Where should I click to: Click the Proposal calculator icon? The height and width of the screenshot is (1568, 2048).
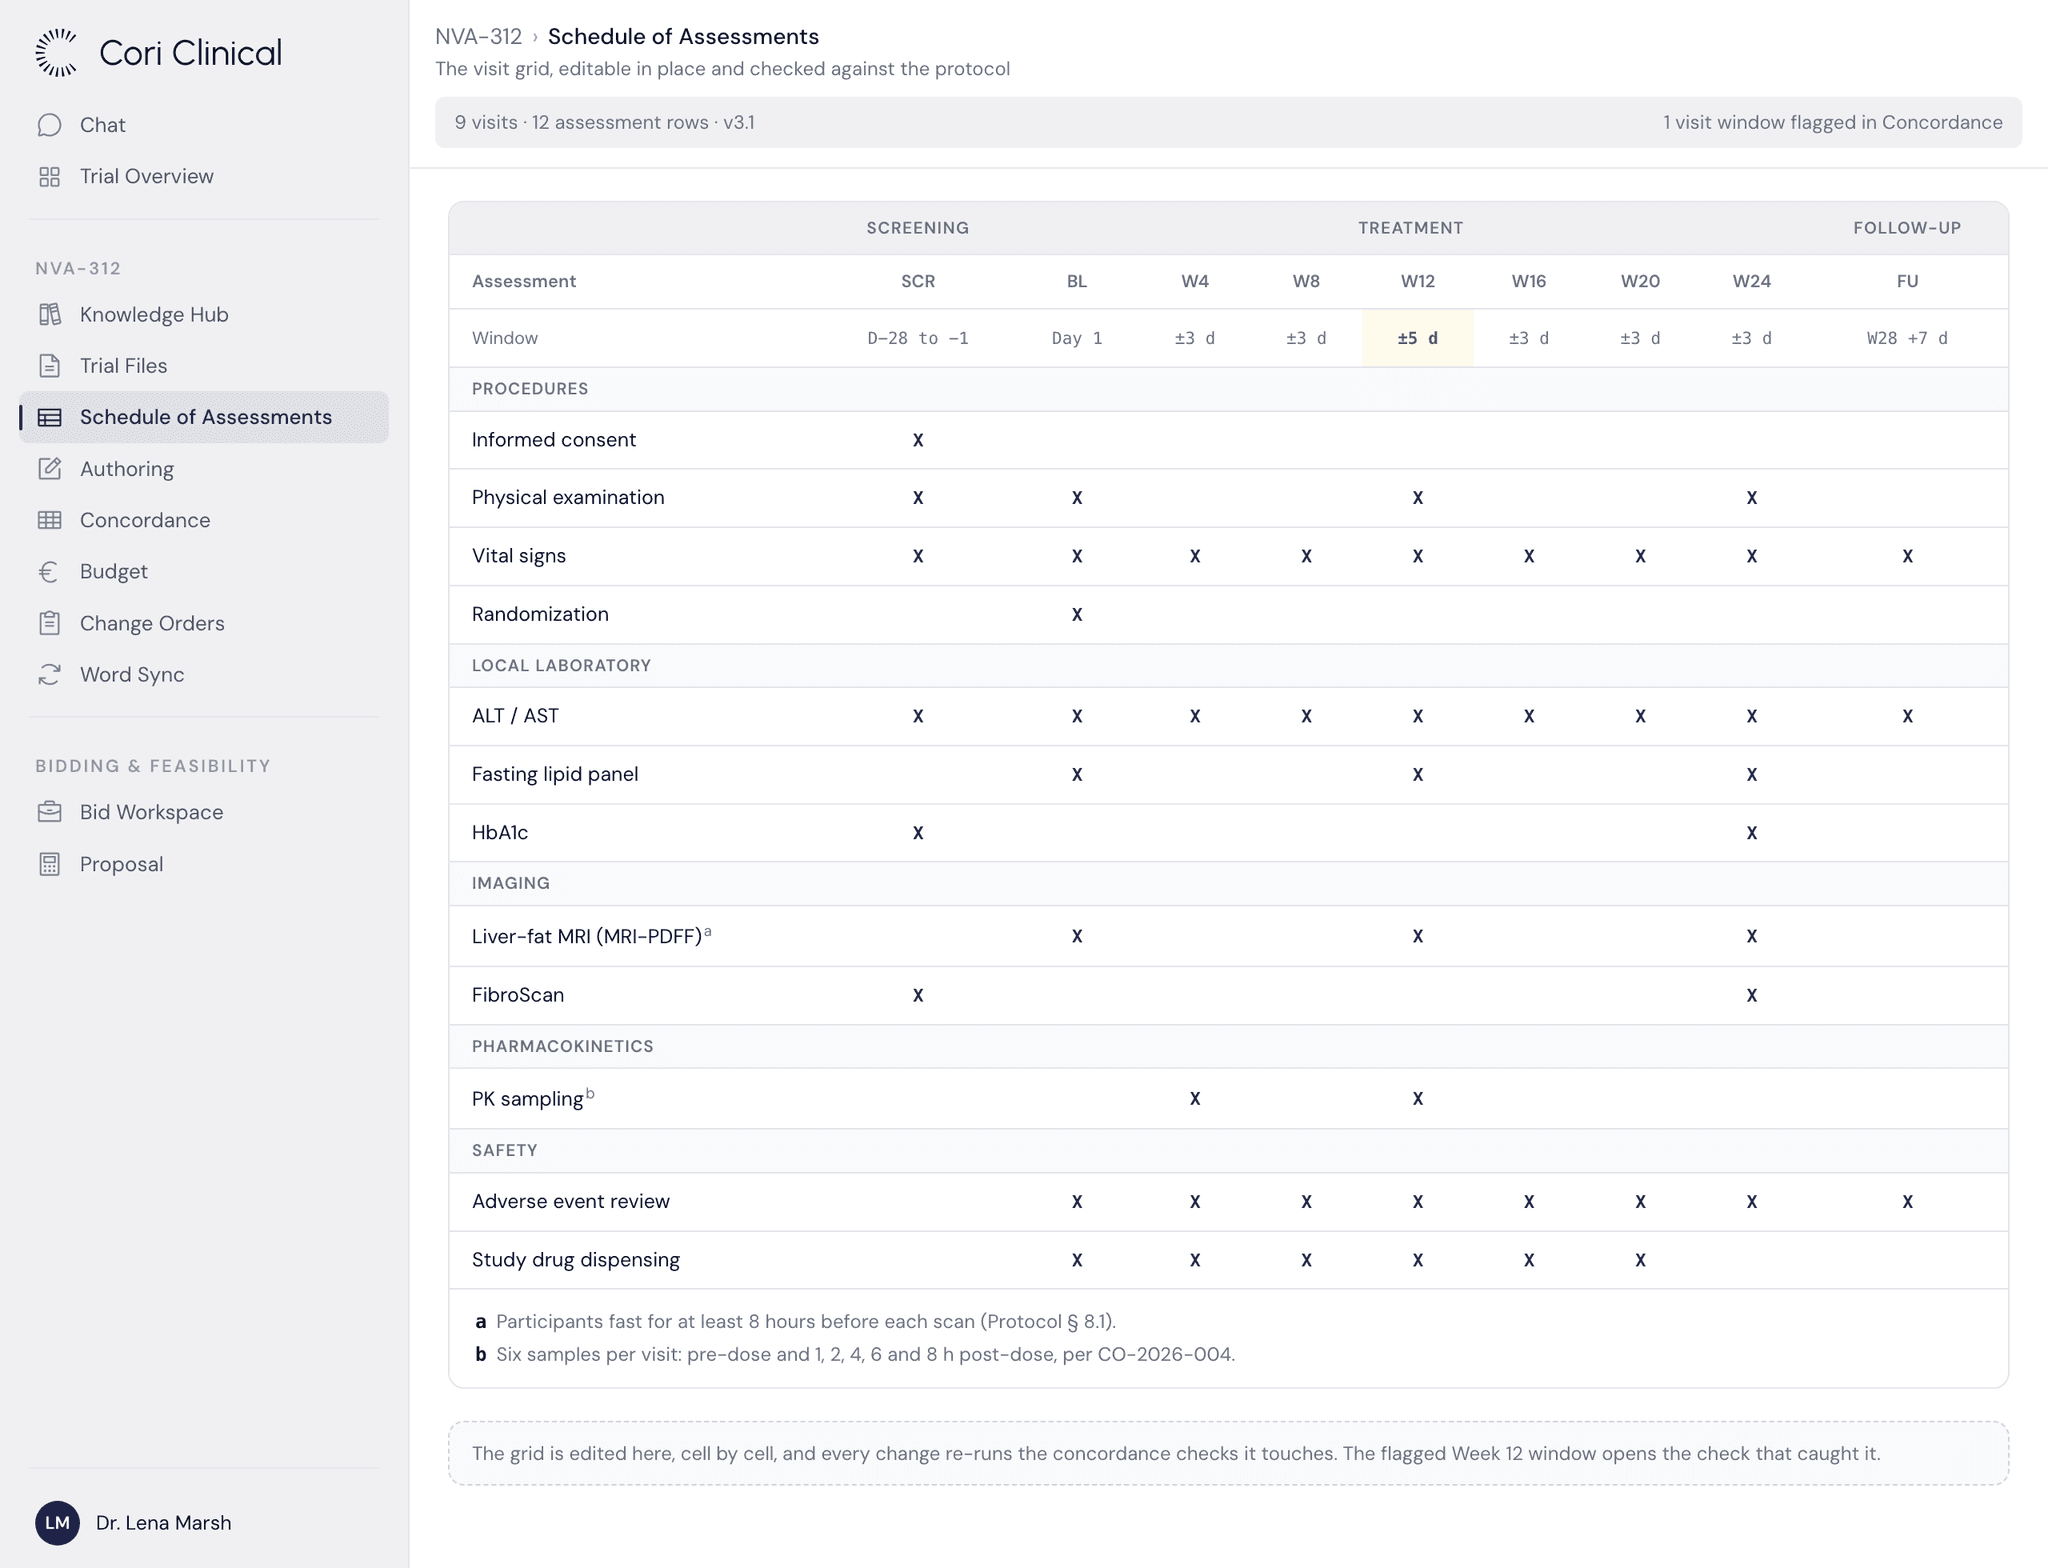click(49, 864)
